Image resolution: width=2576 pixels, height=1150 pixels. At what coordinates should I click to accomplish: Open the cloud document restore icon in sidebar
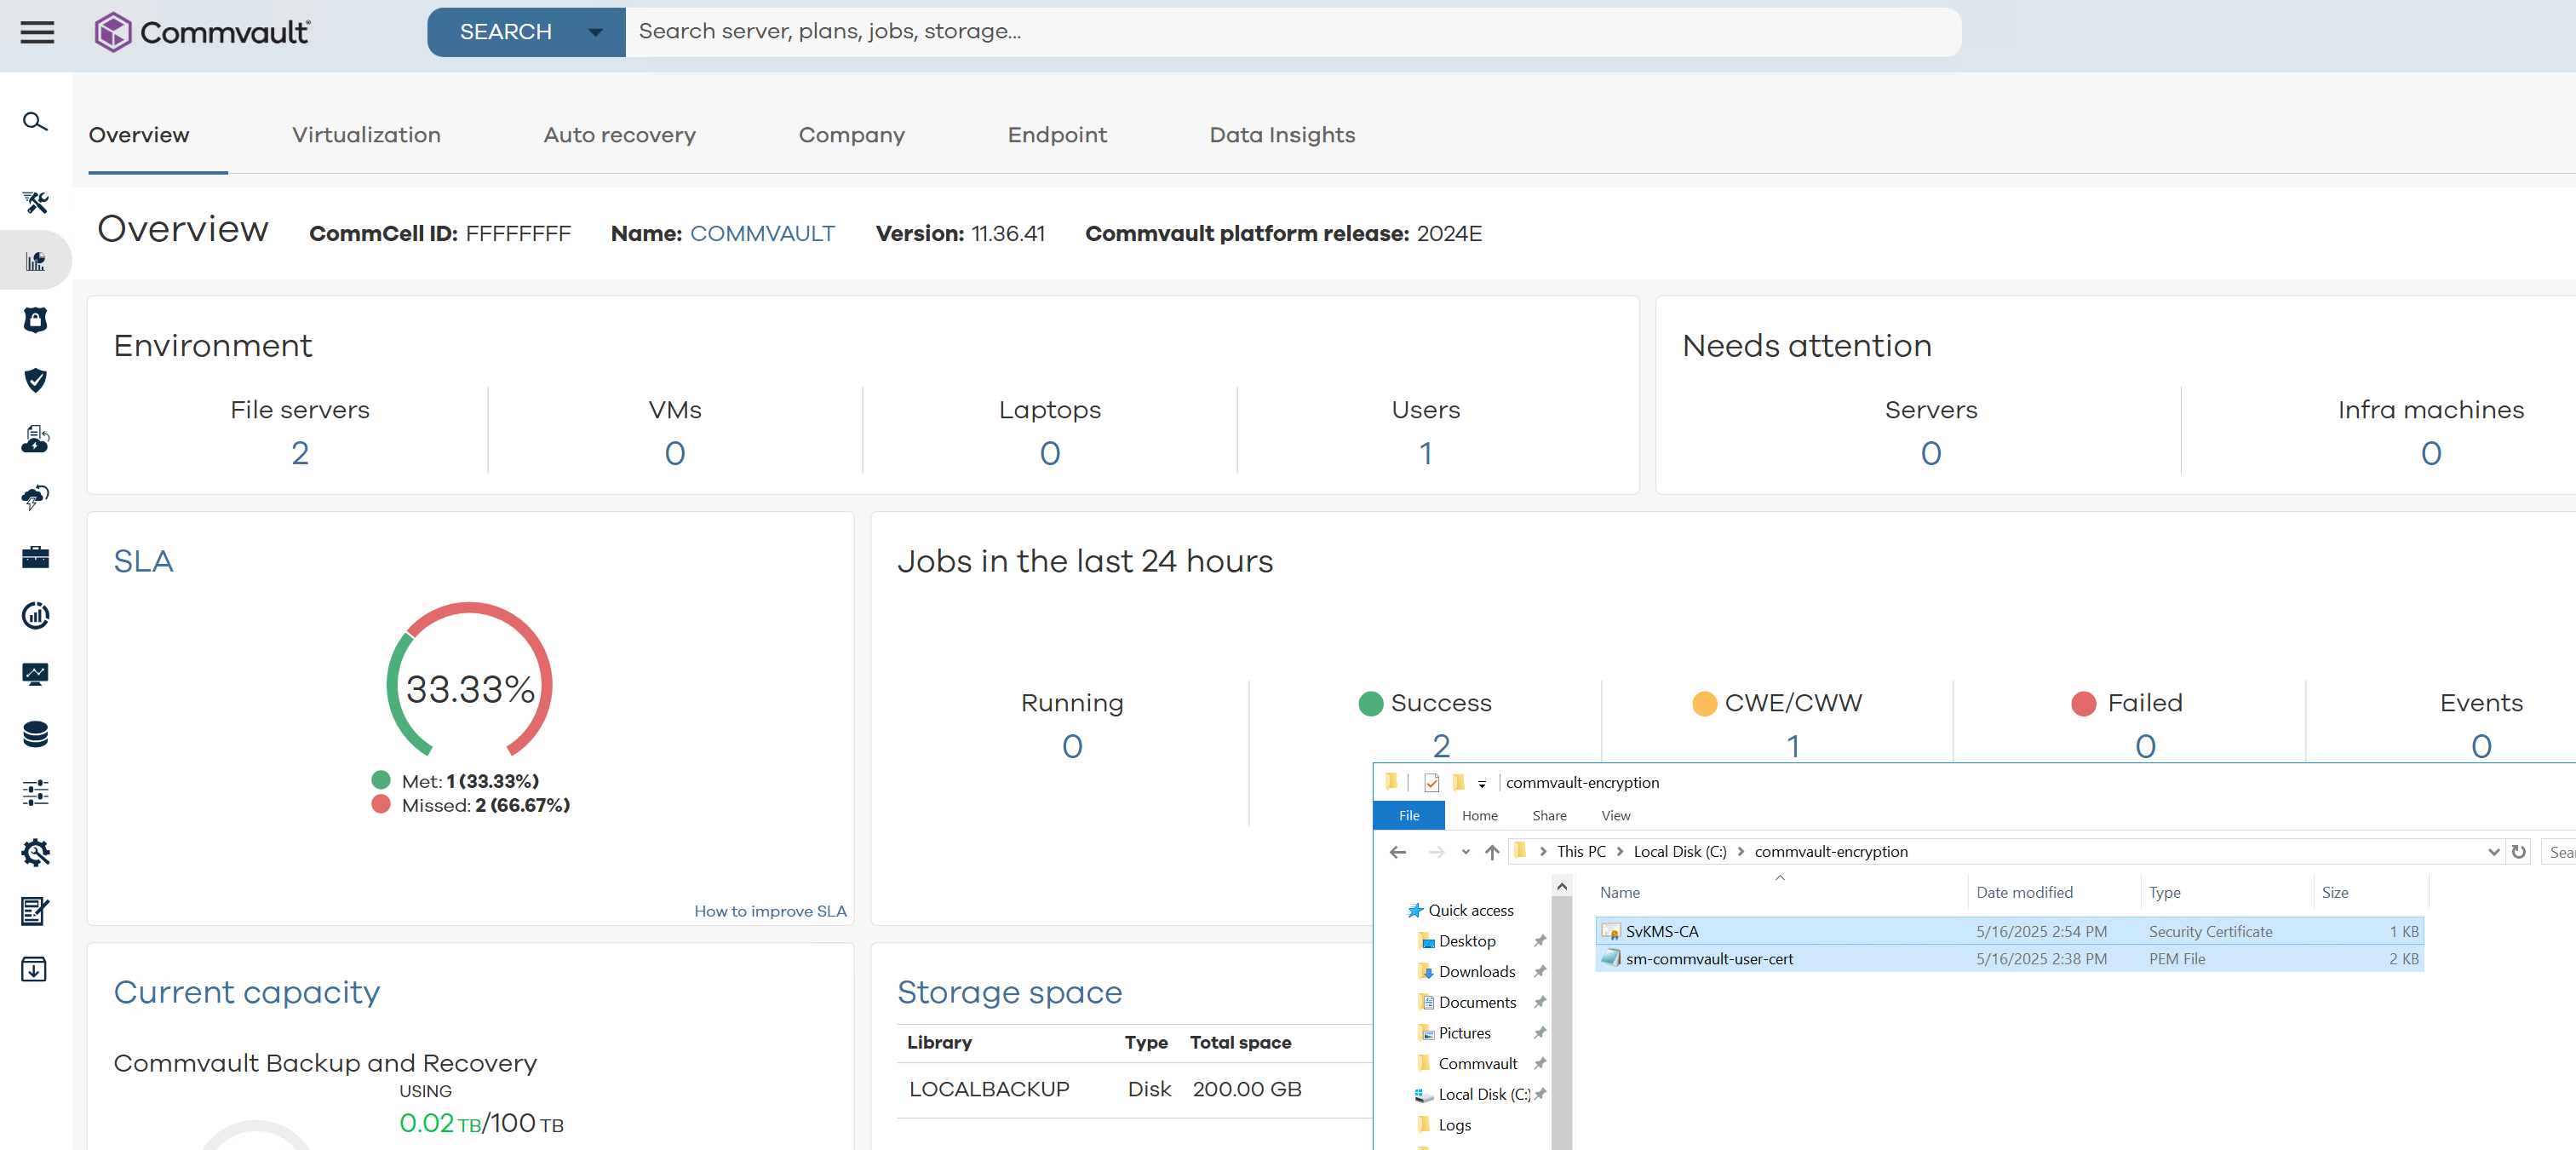(35, 438)
